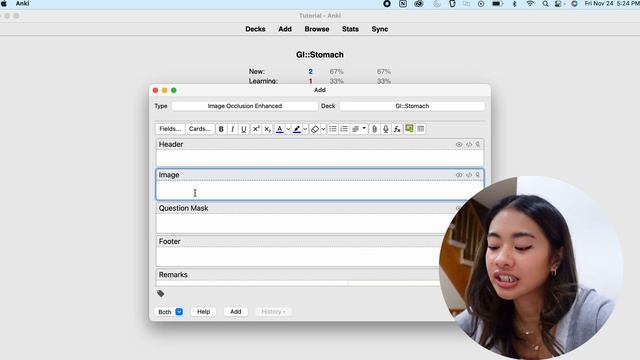
Task: Open the Both dropdown at bottom
Action: pyautogui.click(x=170, y=312)
